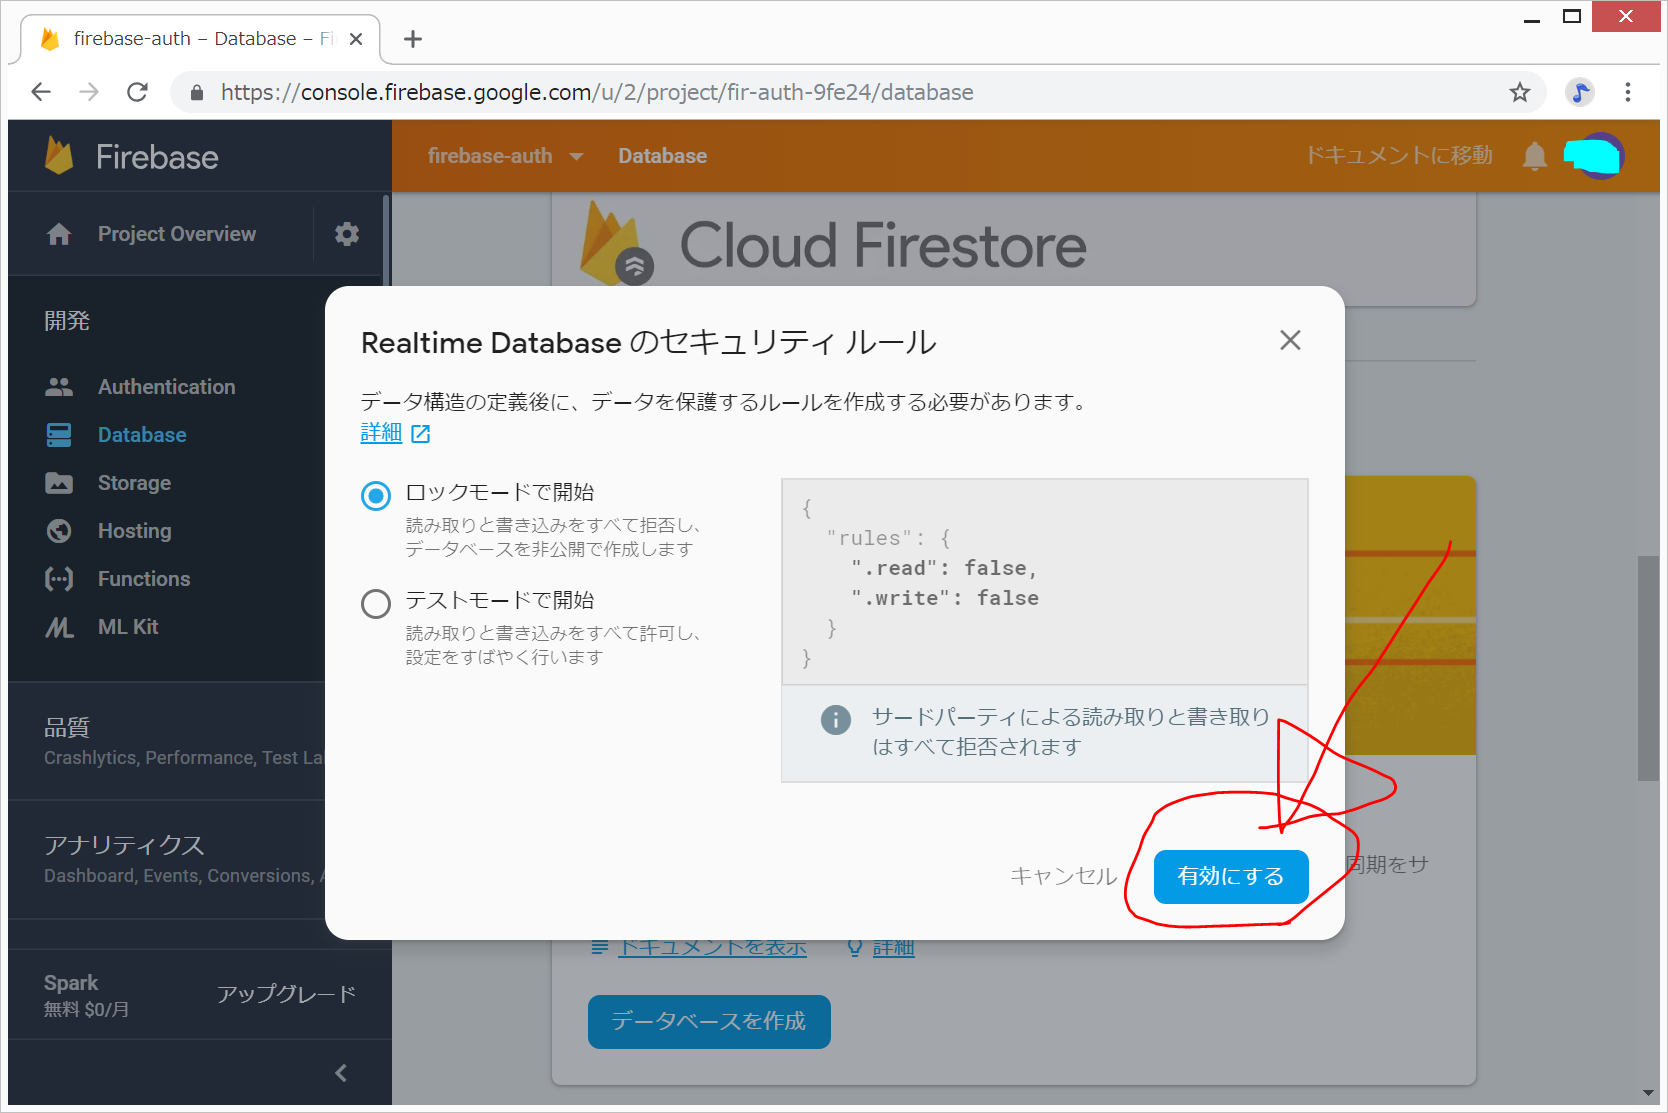The width and height of the screenshot is (1668, 1113).
Task: Go to Project Overview
Action: click(x=176, y=234)
